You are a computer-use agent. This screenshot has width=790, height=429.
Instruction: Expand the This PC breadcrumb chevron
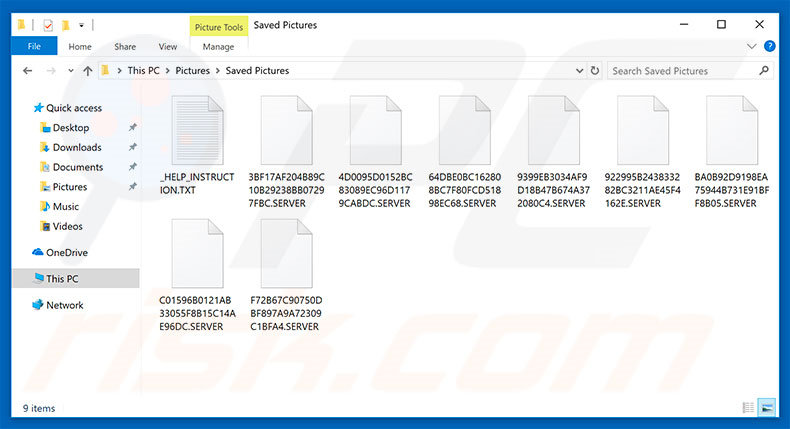click(168, 71)
